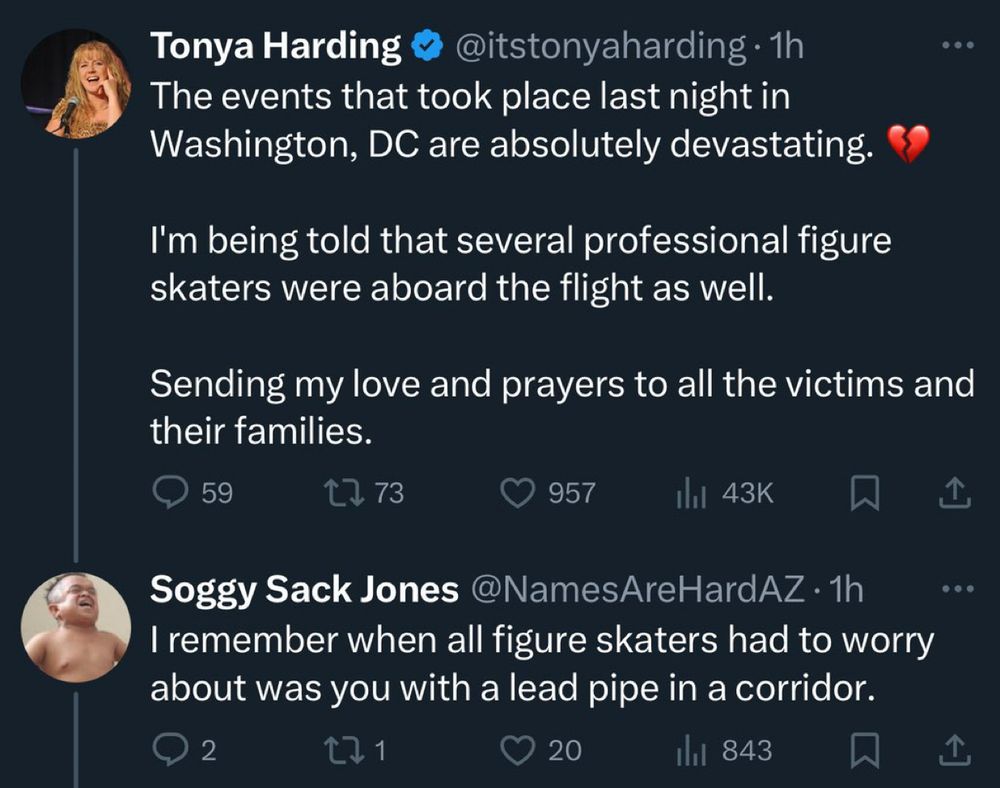1000x788 pixels.
Task: Share Soggy Sack Jones's reply
Action: click(955, 750)
